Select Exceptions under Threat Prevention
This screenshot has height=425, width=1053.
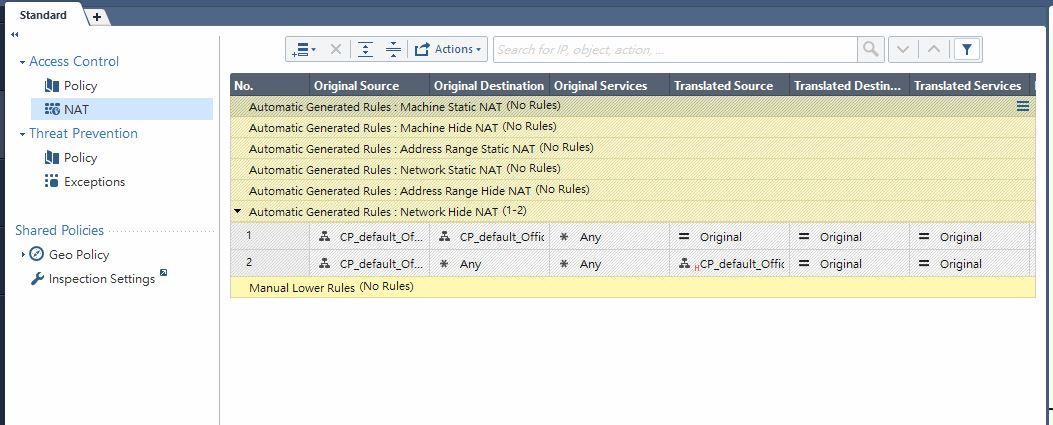click(94, 182)
